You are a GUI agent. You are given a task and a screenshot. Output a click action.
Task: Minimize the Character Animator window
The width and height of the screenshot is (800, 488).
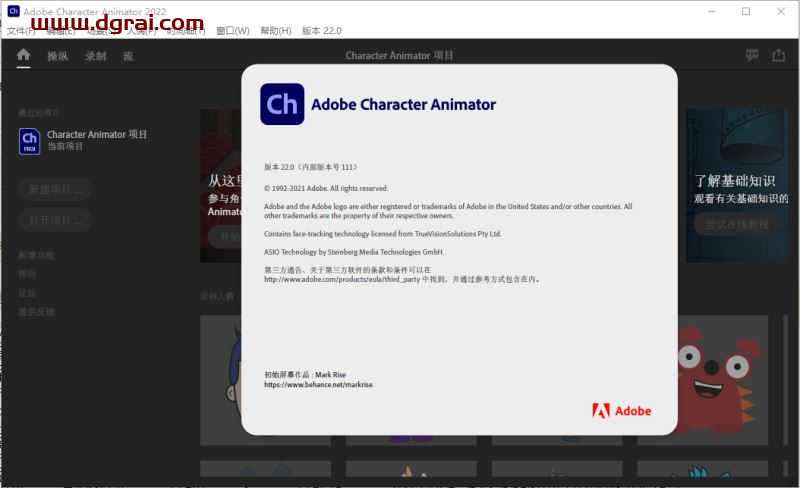click(x=712, y=11)
